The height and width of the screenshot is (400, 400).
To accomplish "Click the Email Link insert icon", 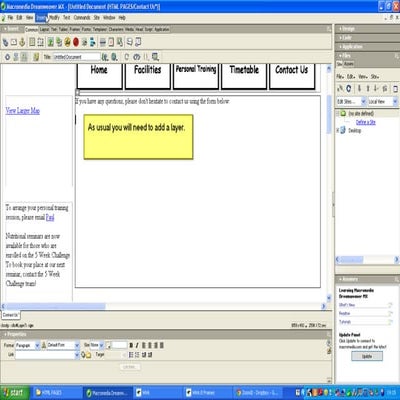I will (x=14, y=42).
